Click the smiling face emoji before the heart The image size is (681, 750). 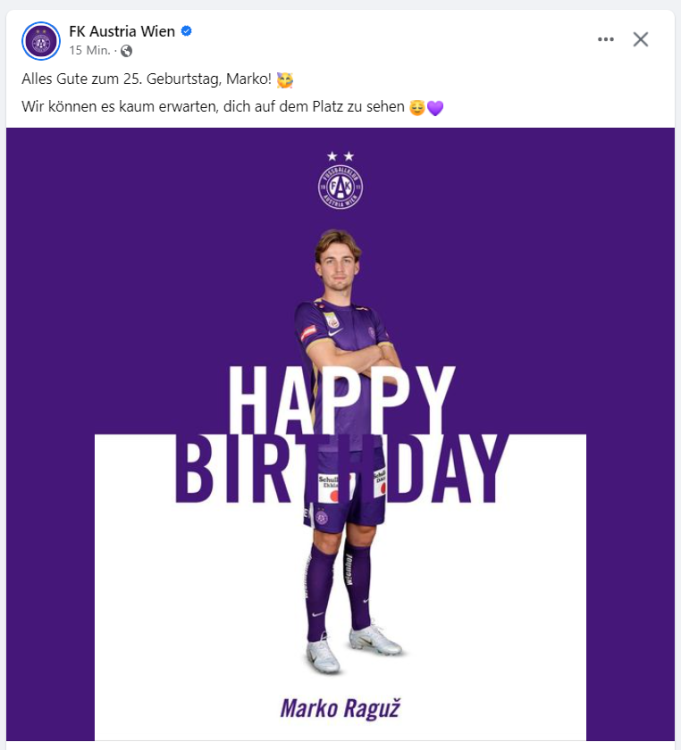(417, 107)
